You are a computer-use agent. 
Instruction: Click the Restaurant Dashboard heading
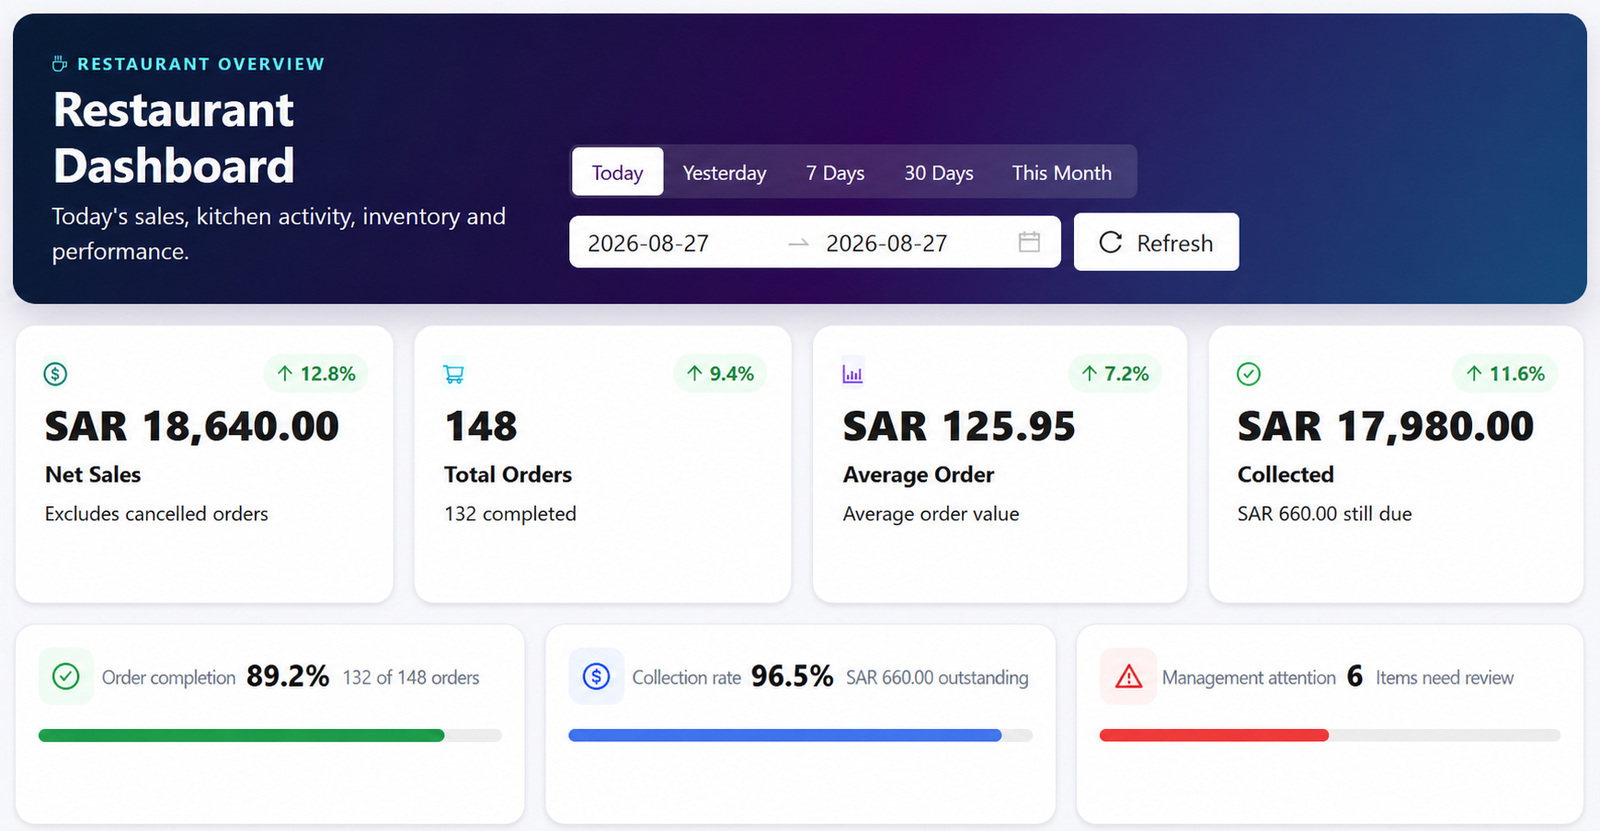[x=174, y=138]
